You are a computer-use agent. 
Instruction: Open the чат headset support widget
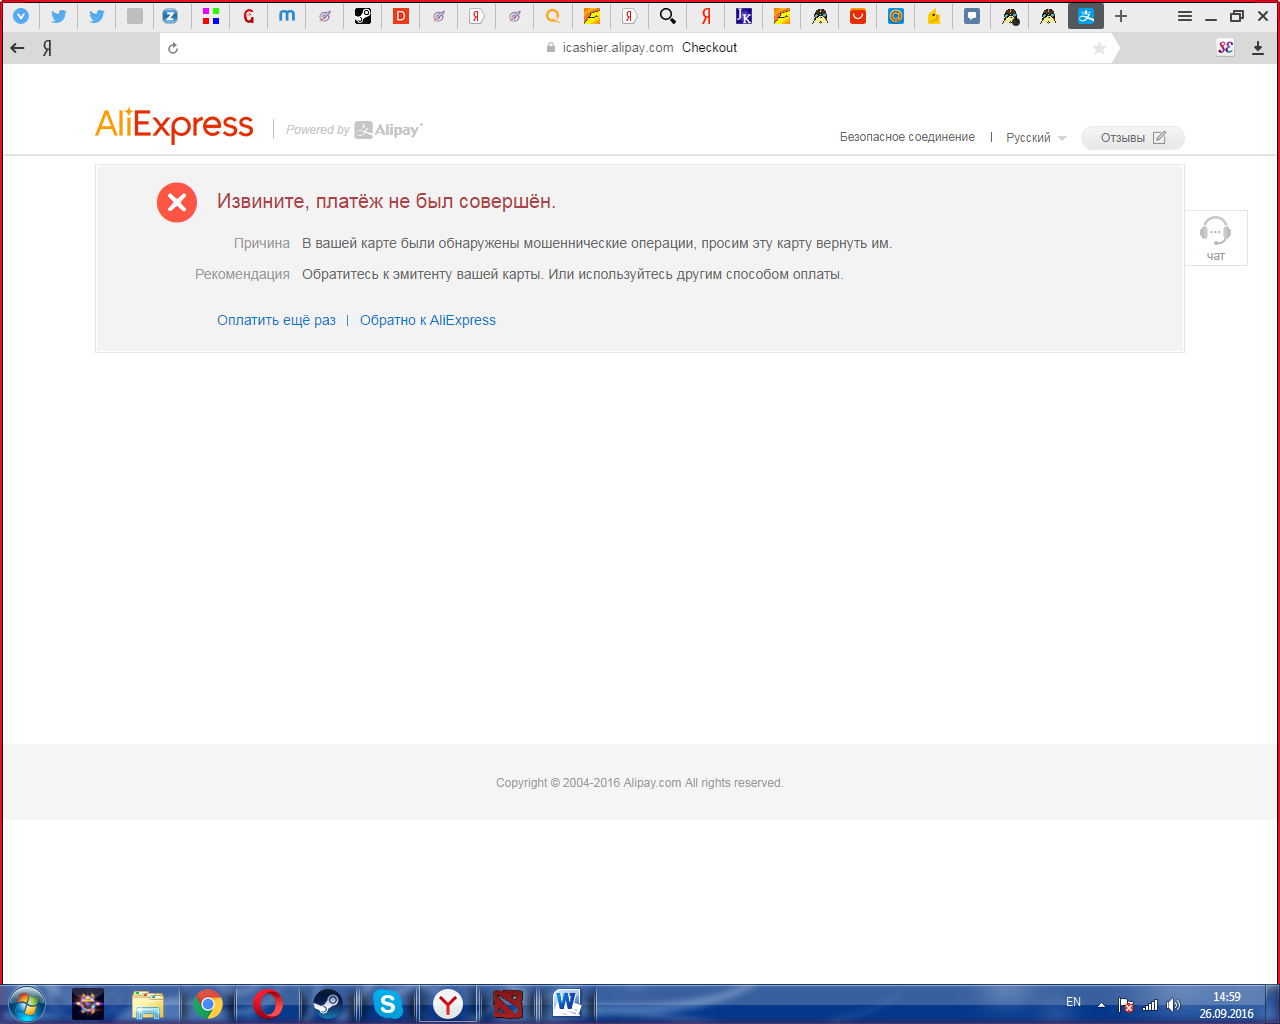click(1216, 238)
